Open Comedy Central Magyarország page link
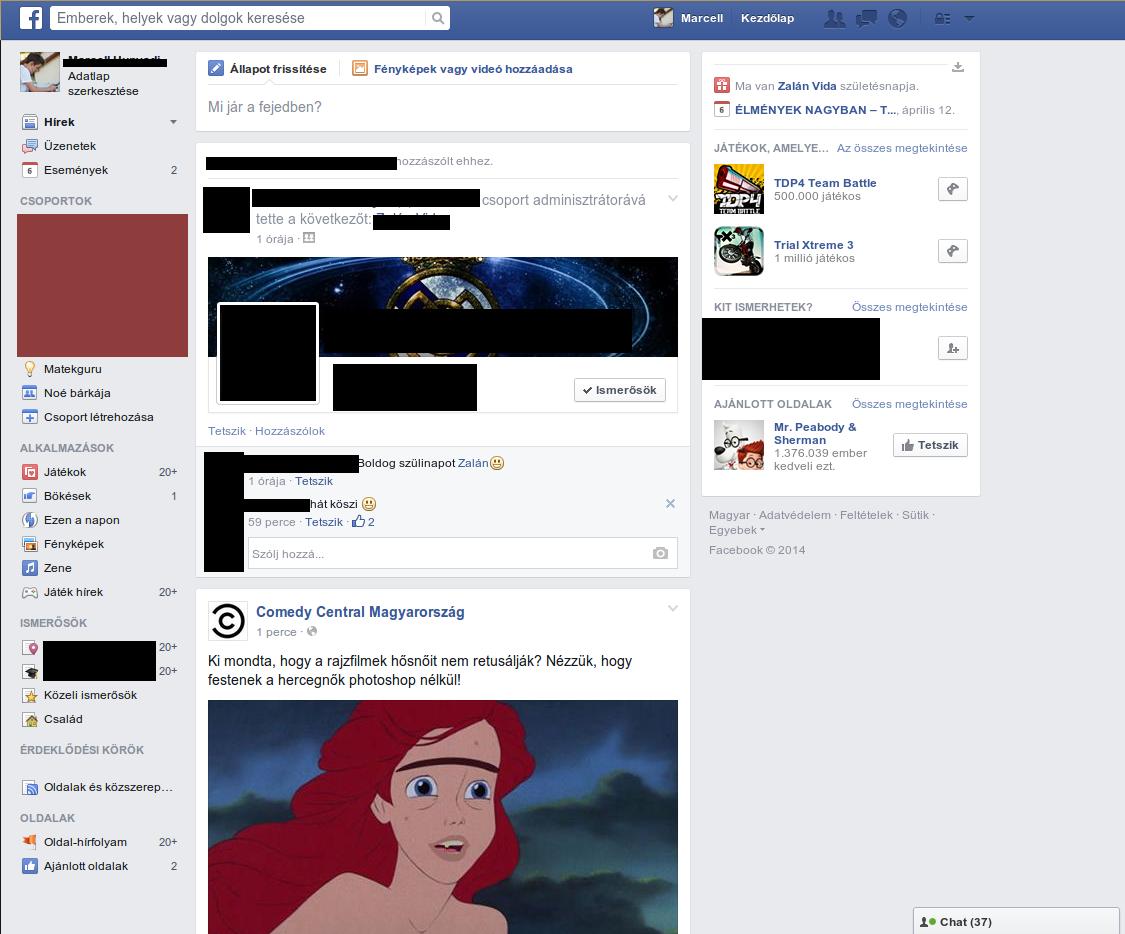This screenshot has width=1125, height=934. click(x=360, y=612)
